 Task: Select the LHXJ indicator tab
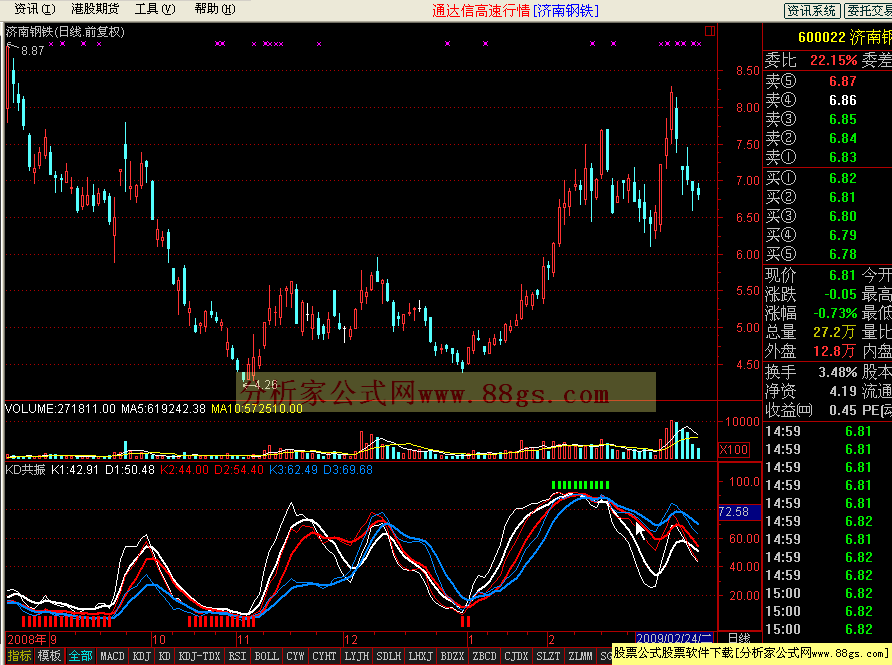point(420,656)
